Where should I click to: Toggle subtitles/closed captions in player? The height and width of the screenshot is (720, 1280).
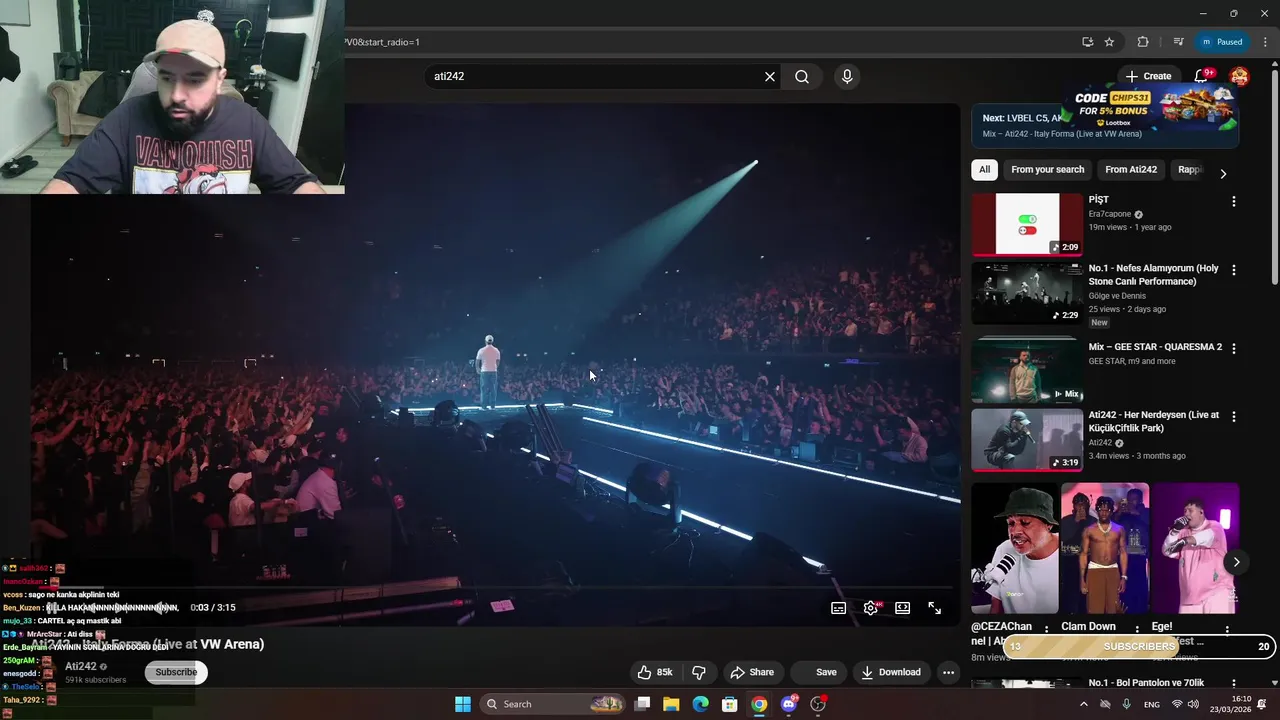pyautogui.click(x=839, y=608)
